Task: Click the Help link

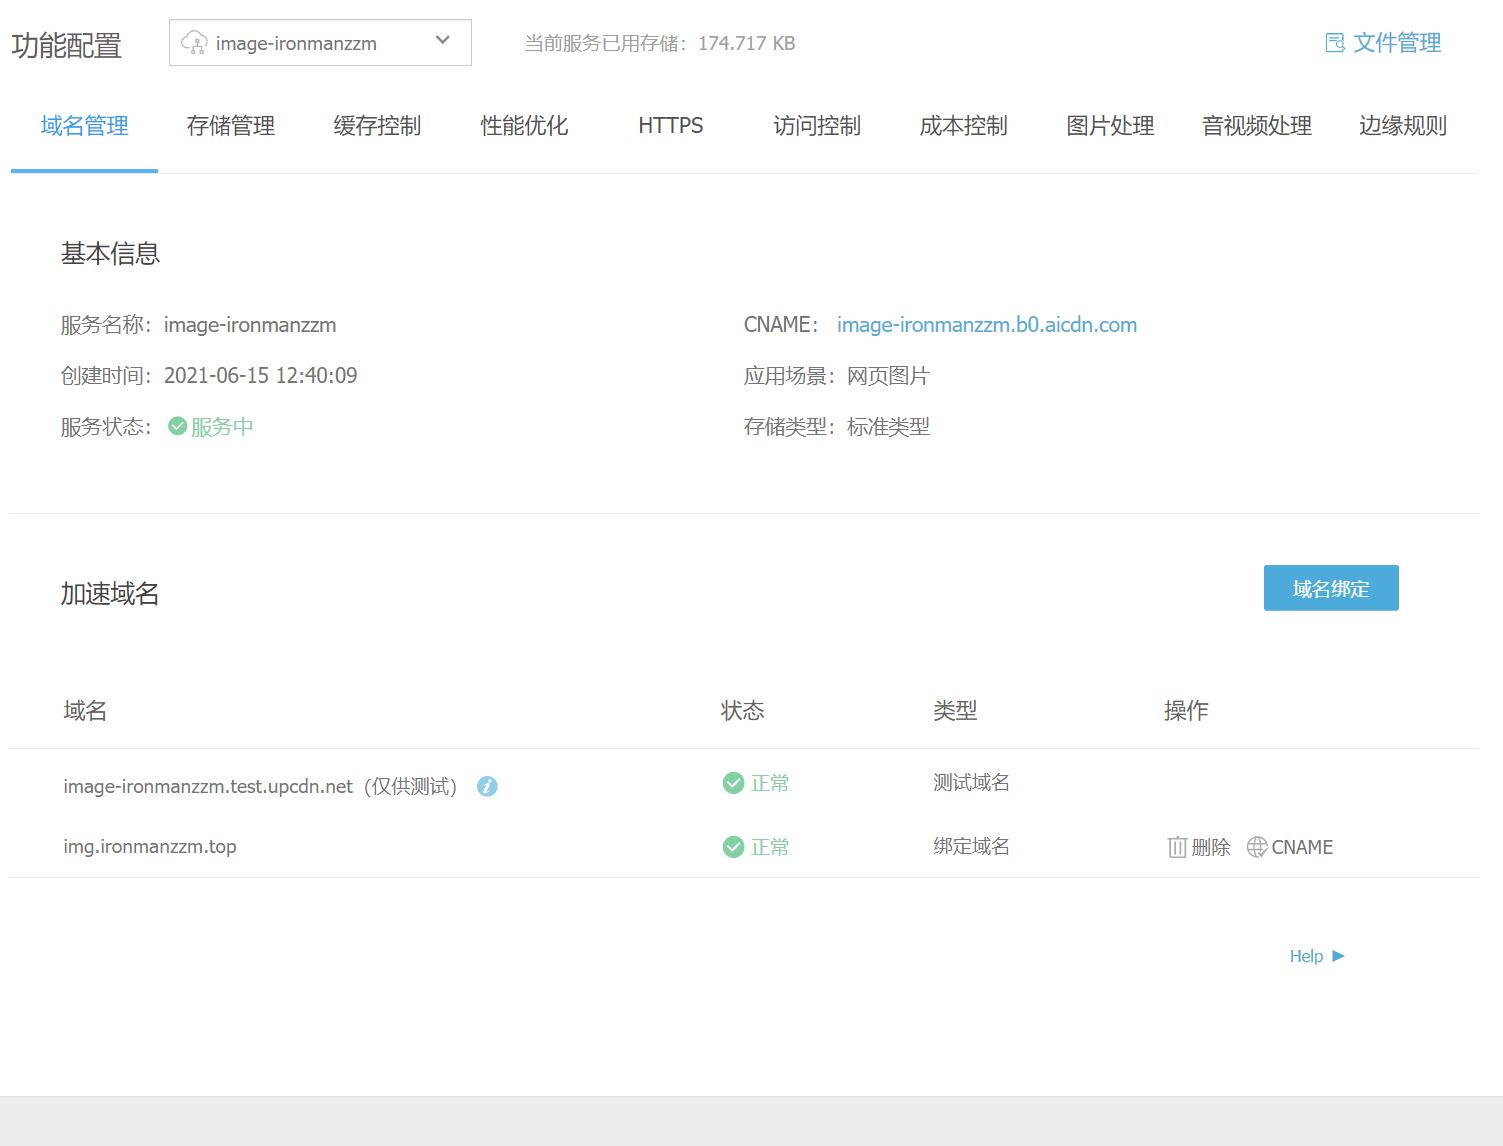Action: tap(1306, 956)
